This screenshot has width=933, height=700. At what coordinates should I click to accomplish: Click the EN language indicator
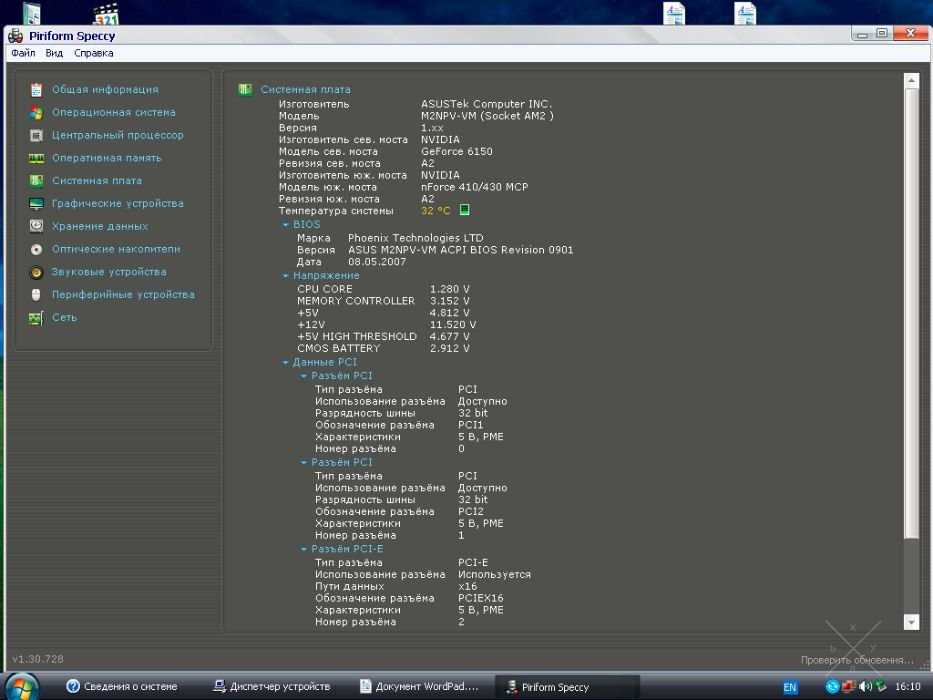click(790, 688)
